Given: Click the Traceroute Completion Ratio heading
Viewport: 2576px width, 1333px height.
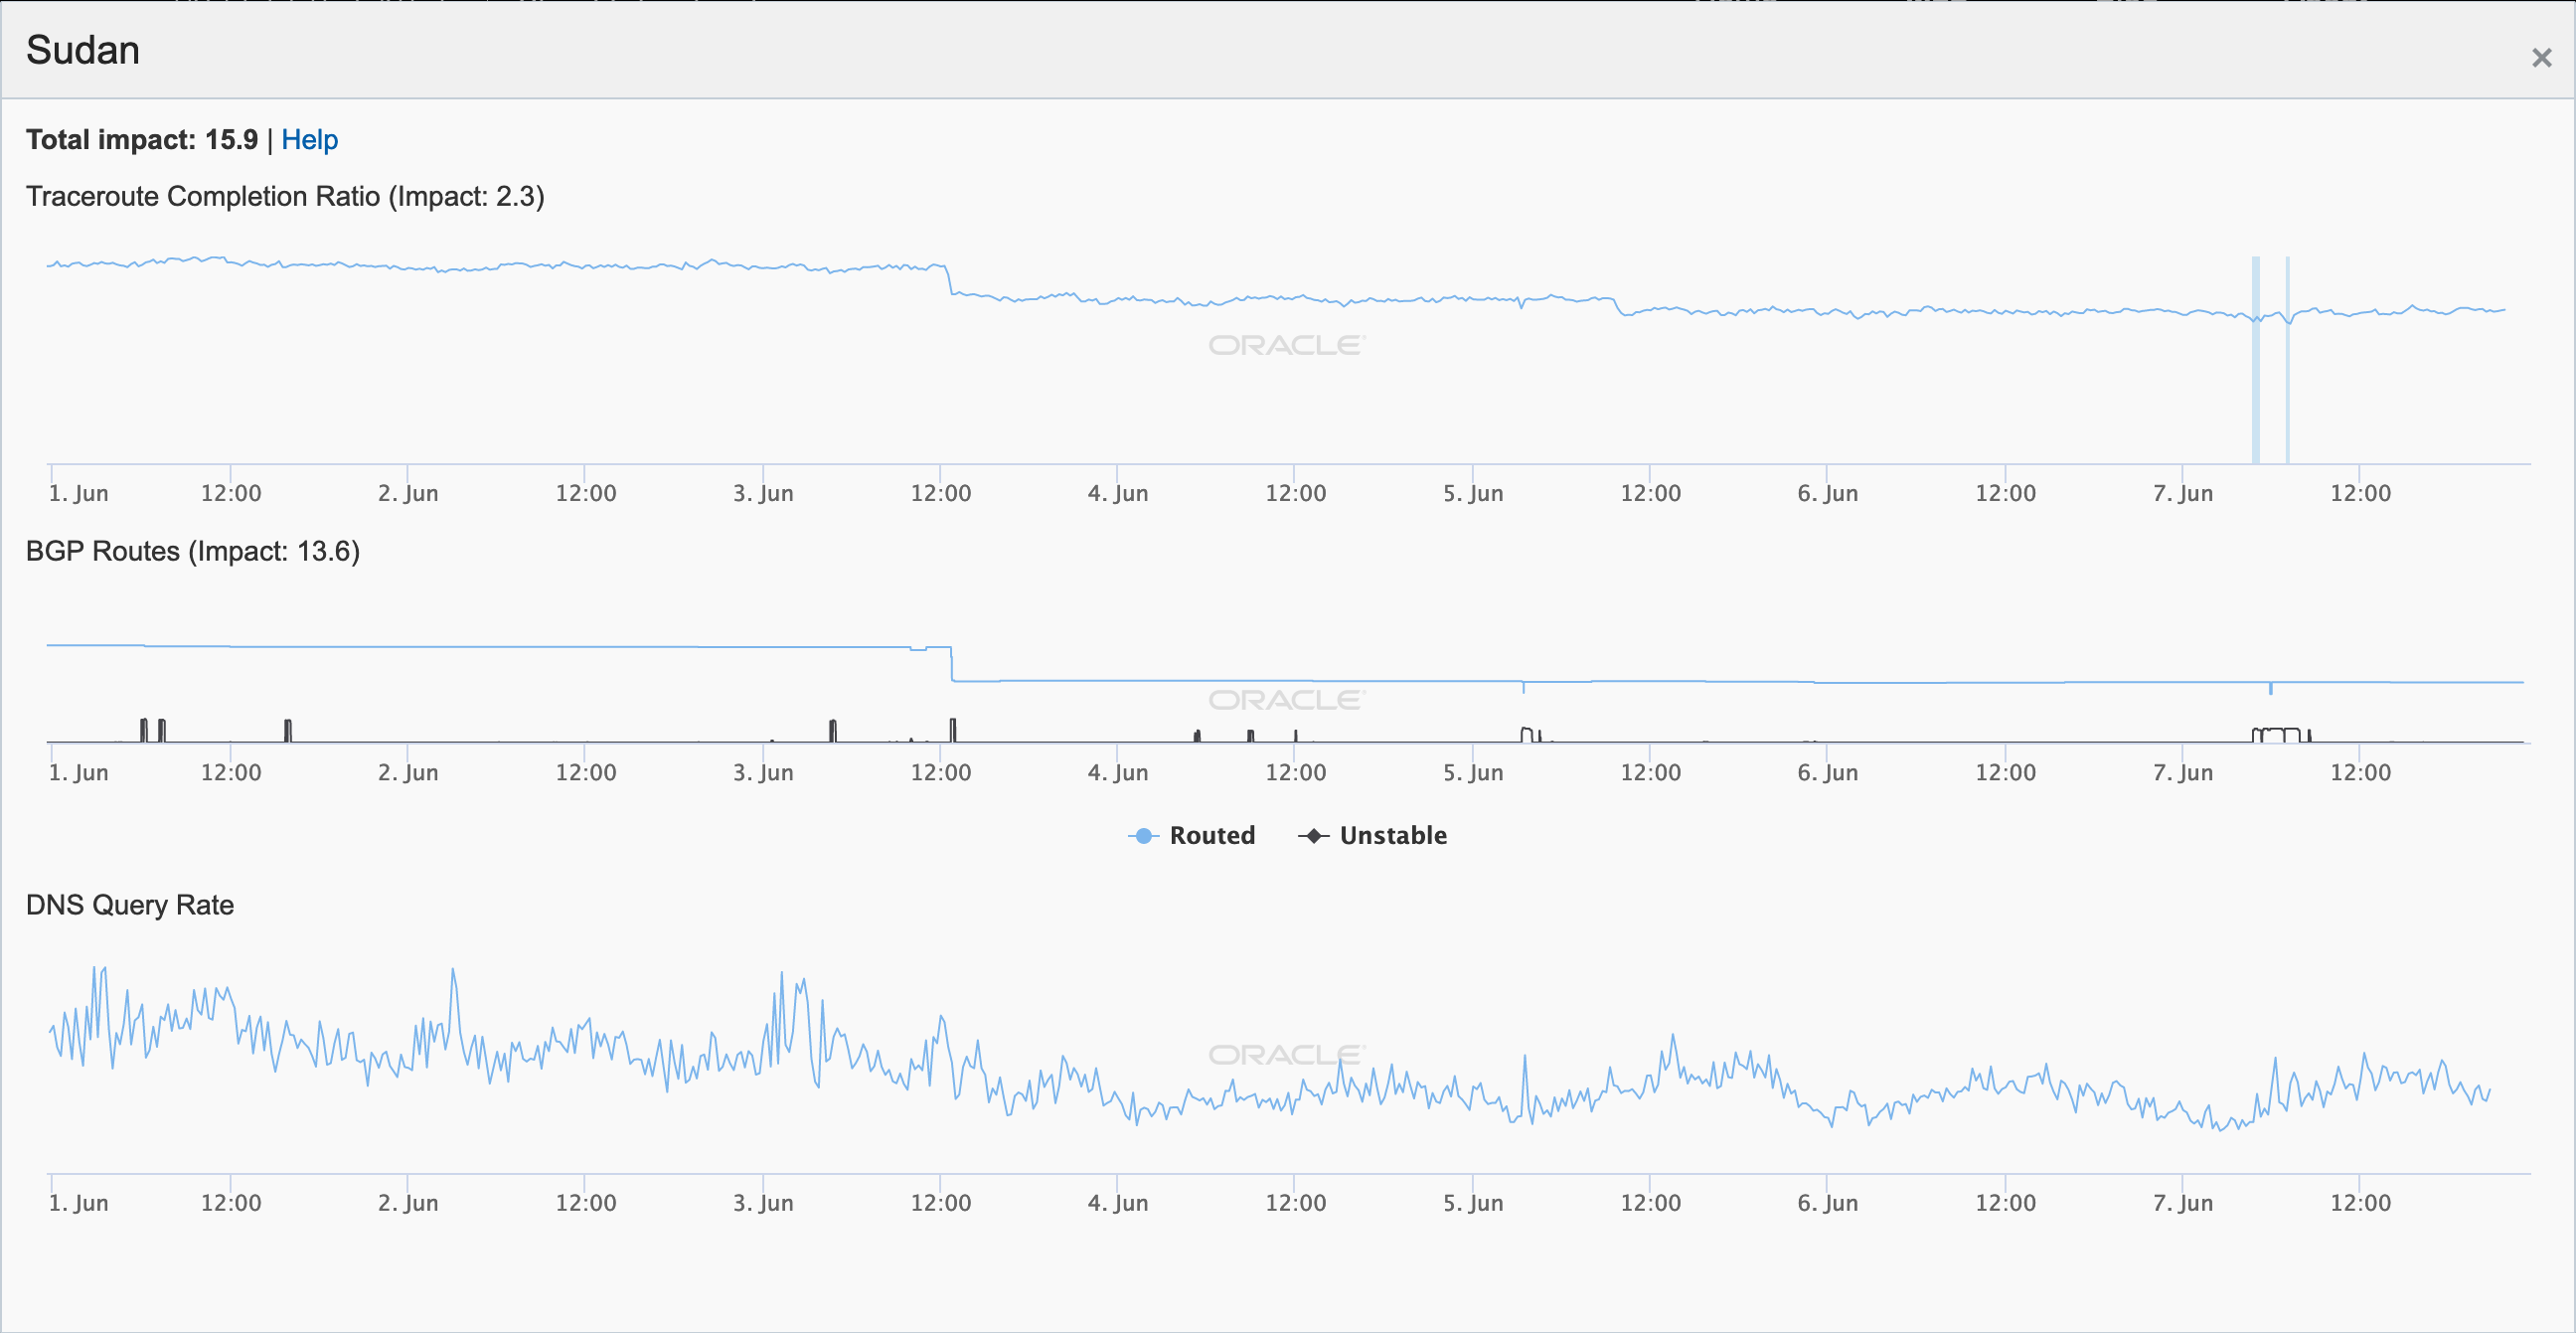Looking at the screenshot, I should tap(285, 196).
